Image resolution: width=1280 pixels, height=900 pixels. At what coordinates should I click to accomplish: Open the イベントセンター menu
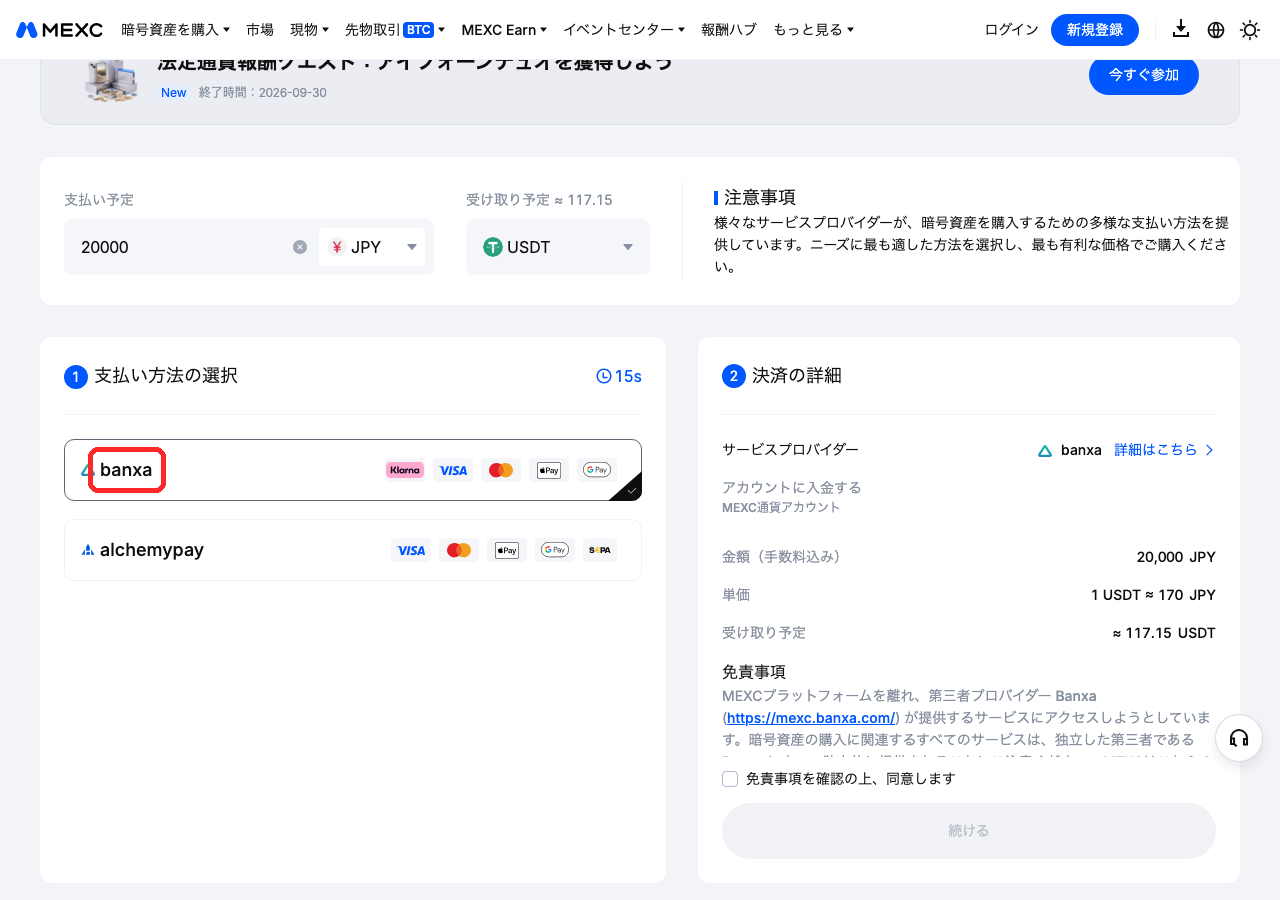pos(624,30)
